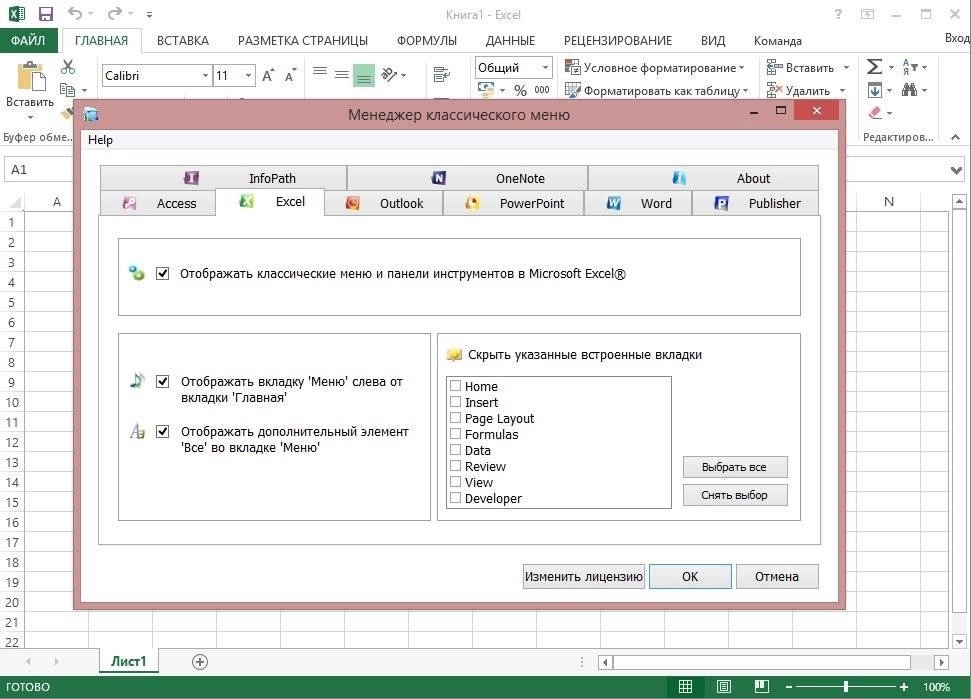Open the font size 11 dropdown

[248, 76]
